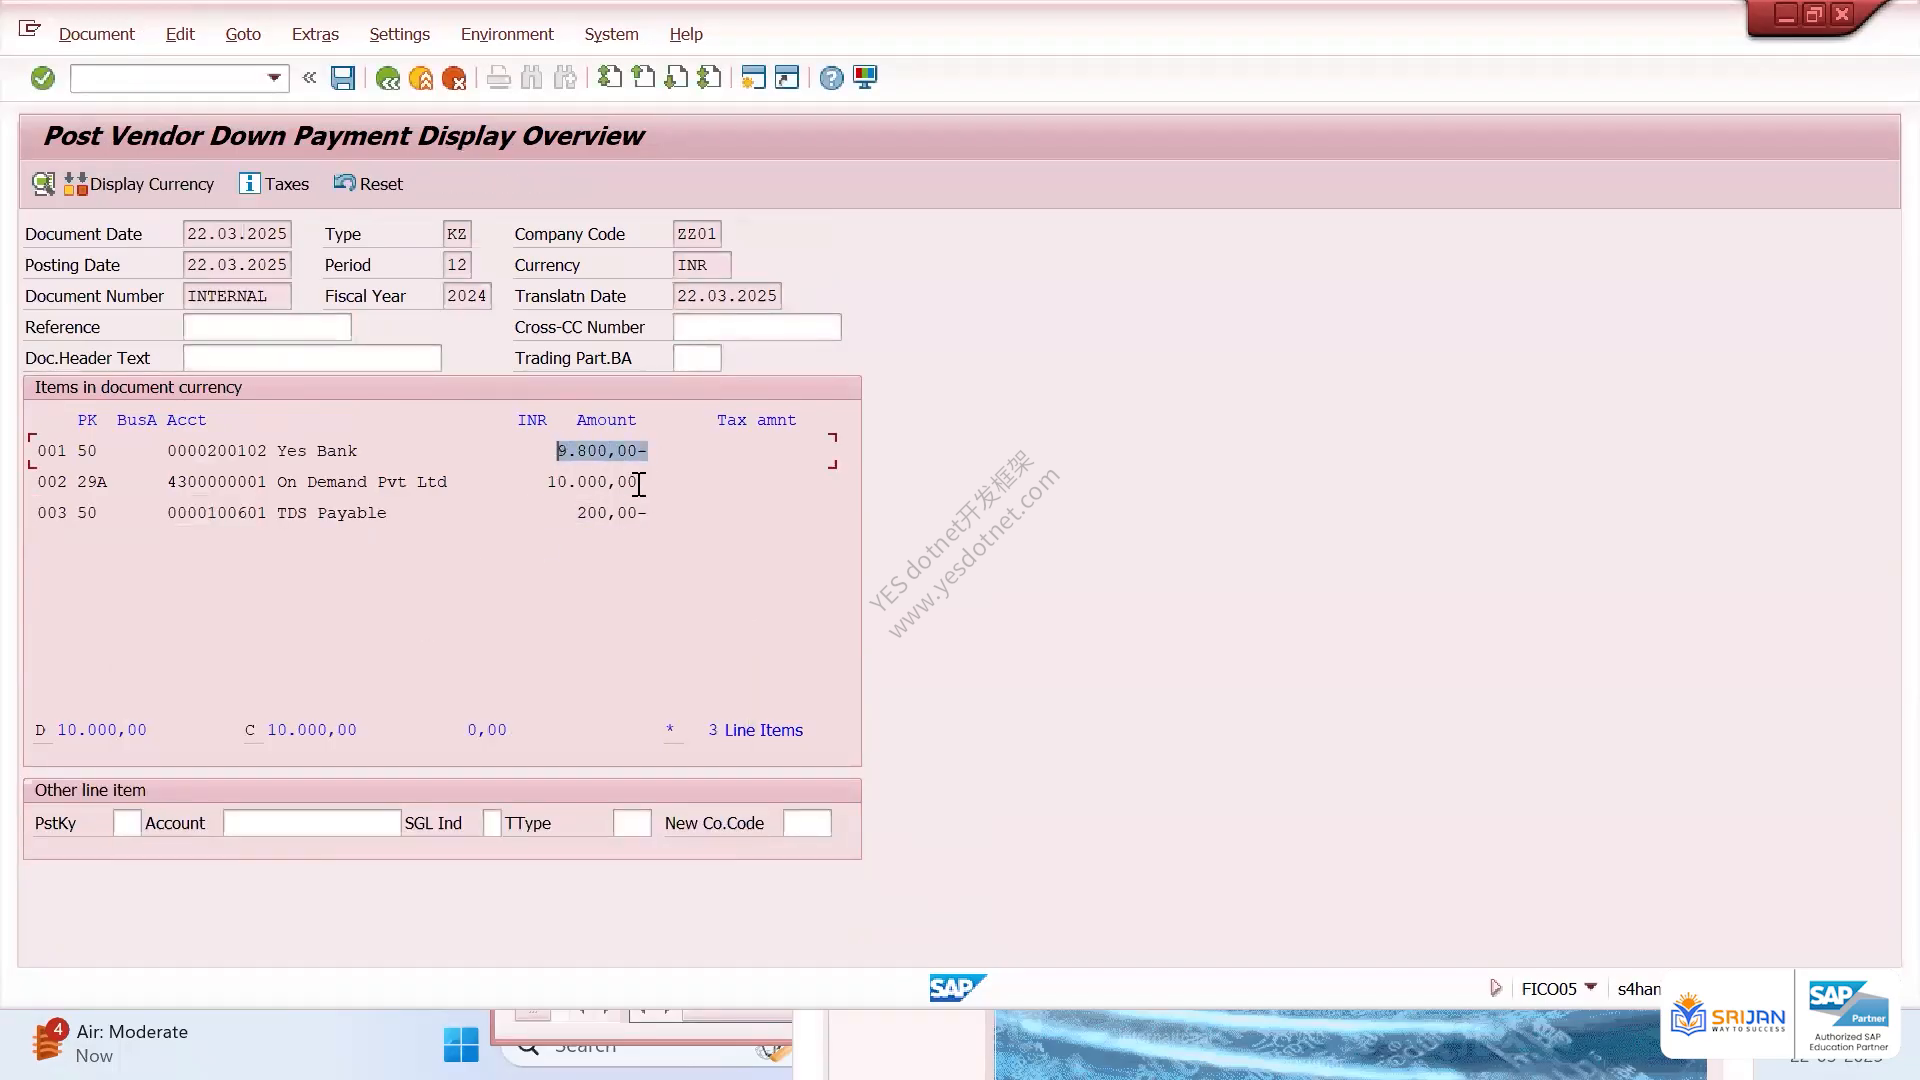
Task: Collapse the command field with the double chevron
Action: click(x=310, y=78)
